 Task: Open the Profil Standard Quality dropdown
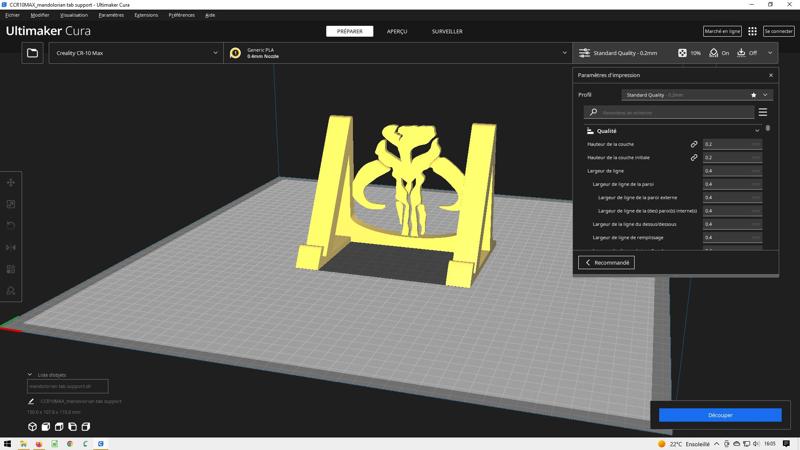[697, 95]
